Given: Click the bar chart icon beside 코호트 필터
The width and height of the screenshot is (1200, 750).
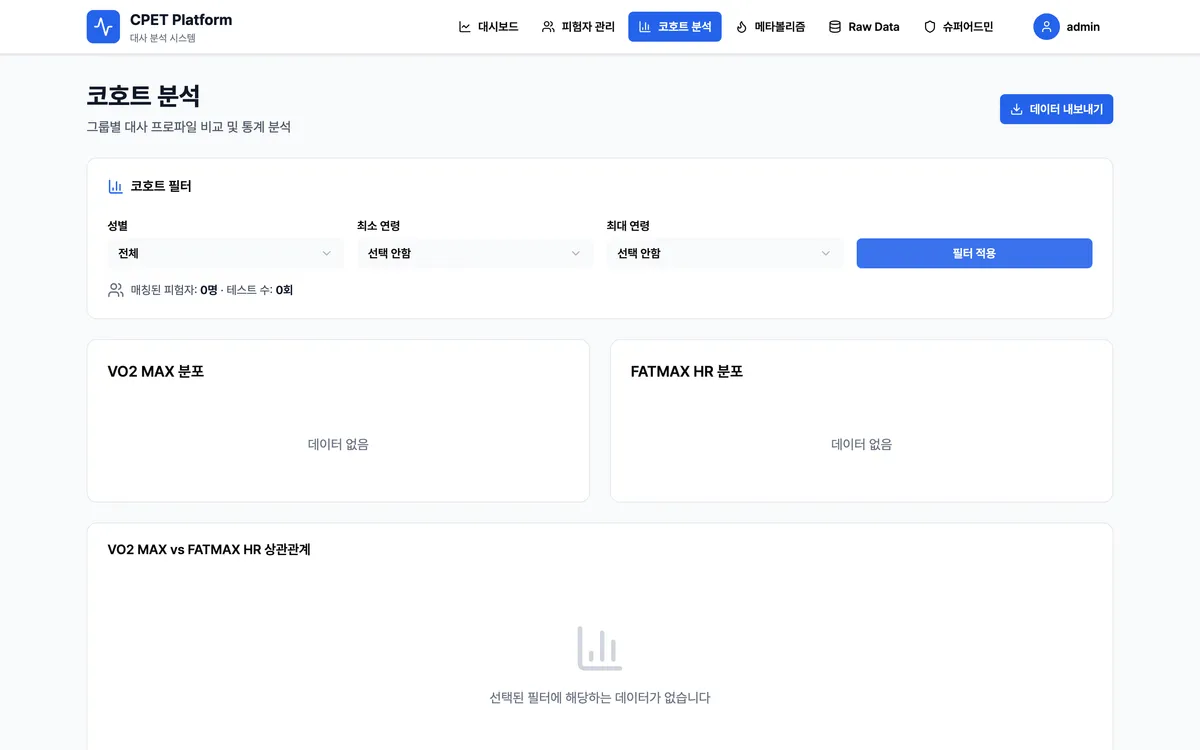Looking at the screenshot, I should pos(115,186).
